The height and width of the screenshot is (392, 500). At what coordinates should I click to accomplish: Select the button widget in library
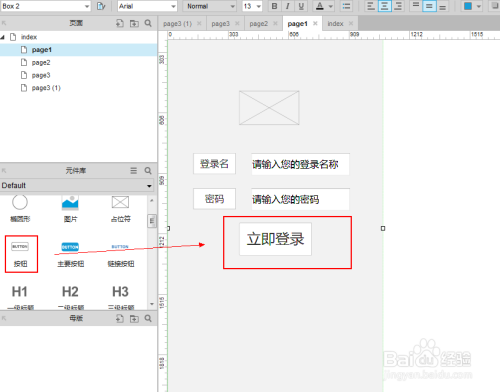point(21,254)
